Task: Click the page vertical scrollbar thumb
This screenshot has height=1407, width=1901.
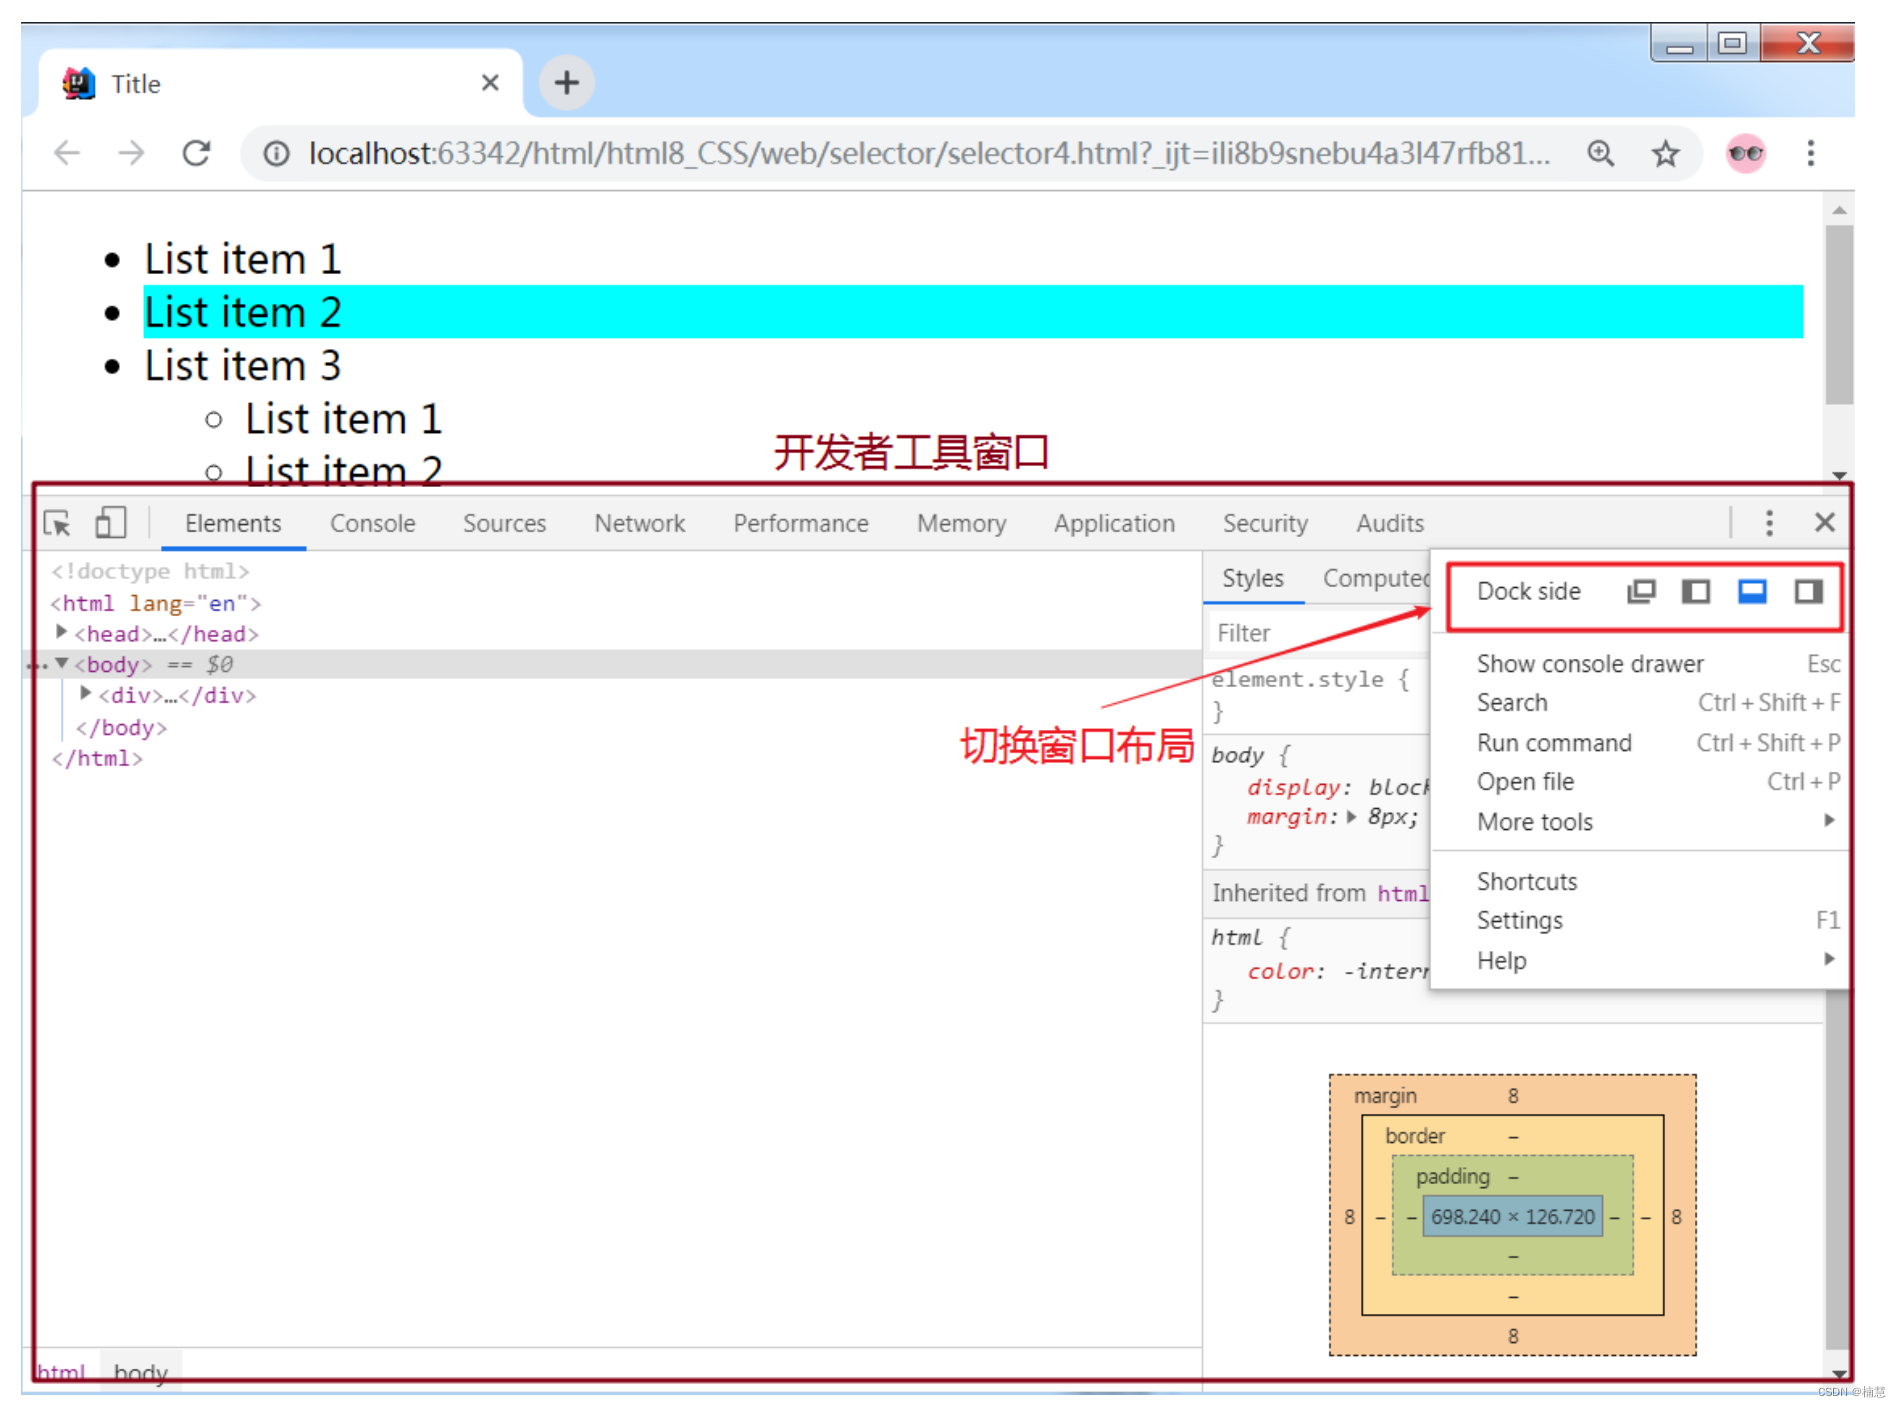Action: coord(1838,314)
